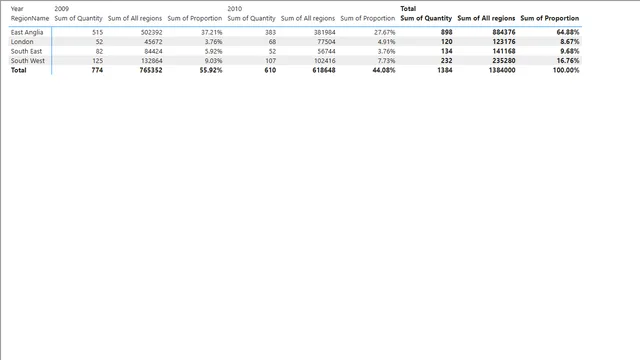Click East Anglia 2010 quantity 383
The width and height of the screenshot is (640, 360).
point(270,32)
